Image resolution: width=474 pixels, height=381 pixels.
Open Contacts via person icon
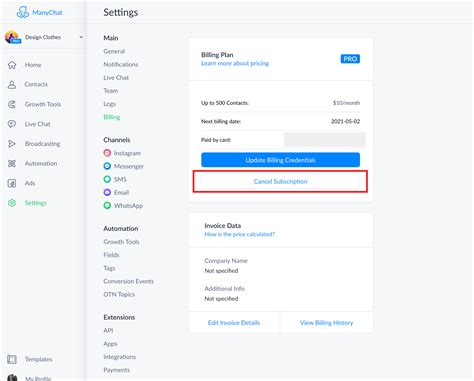click(x=12, y=85)
